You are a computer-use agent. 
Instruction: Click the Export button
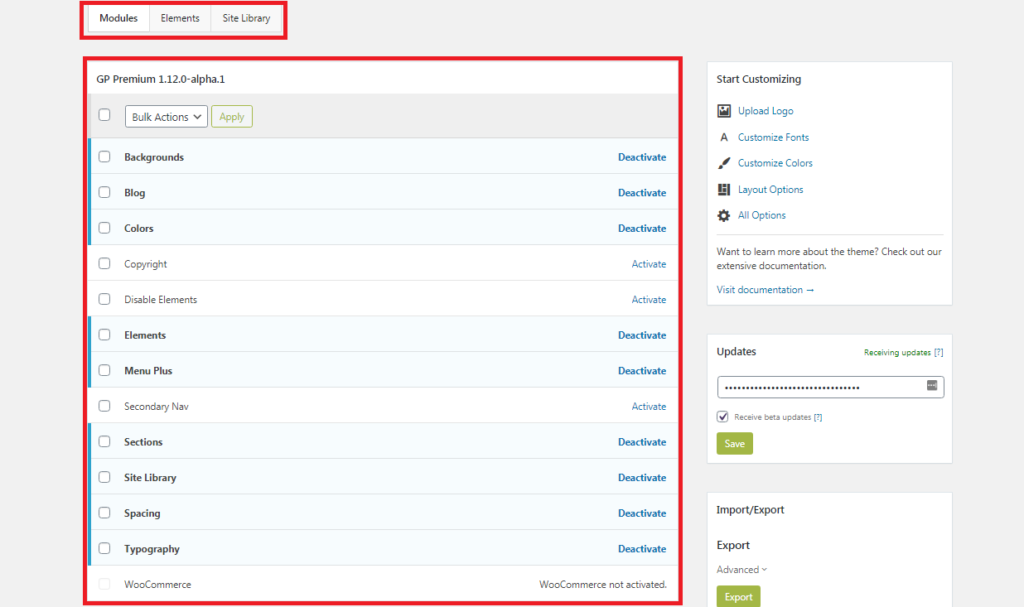738,596
